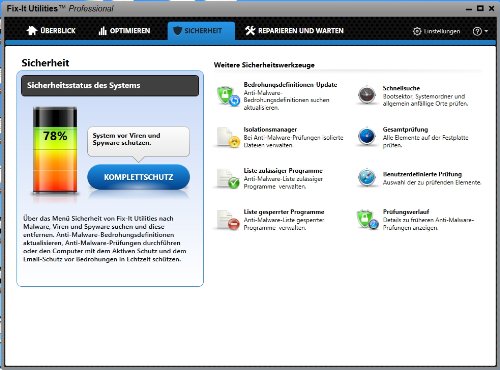
Task: Open the help question mark dropdown
Action: (480, 31)
